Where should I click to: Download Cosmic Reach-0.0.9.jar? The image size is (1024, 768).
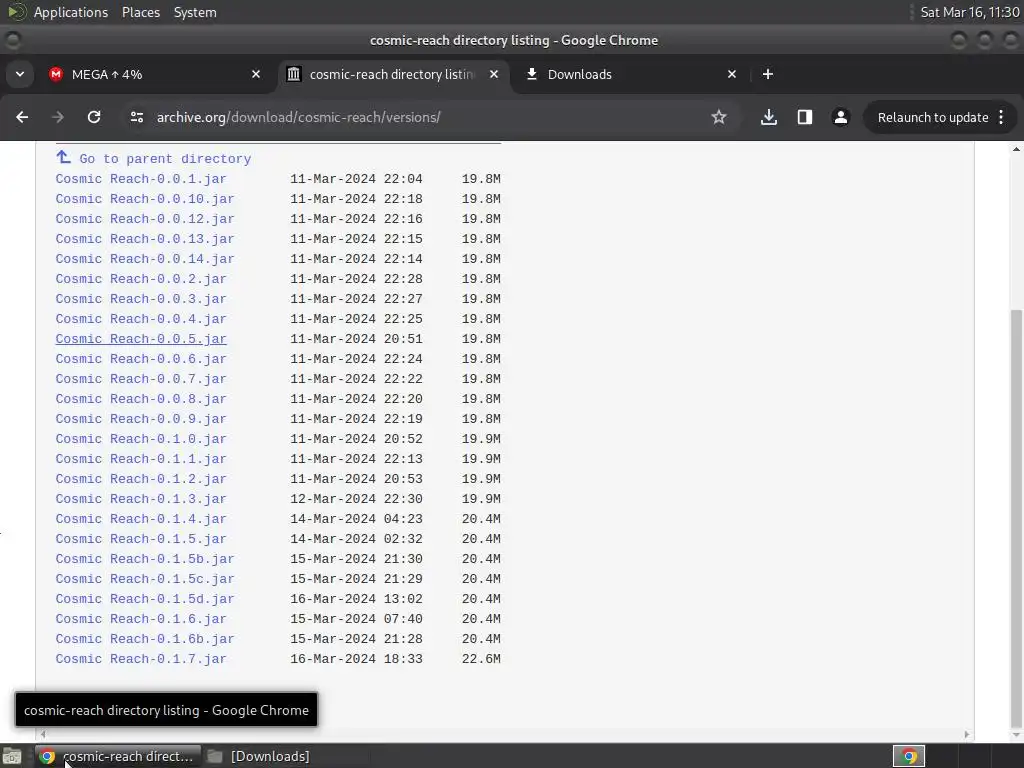pos(140,419)
